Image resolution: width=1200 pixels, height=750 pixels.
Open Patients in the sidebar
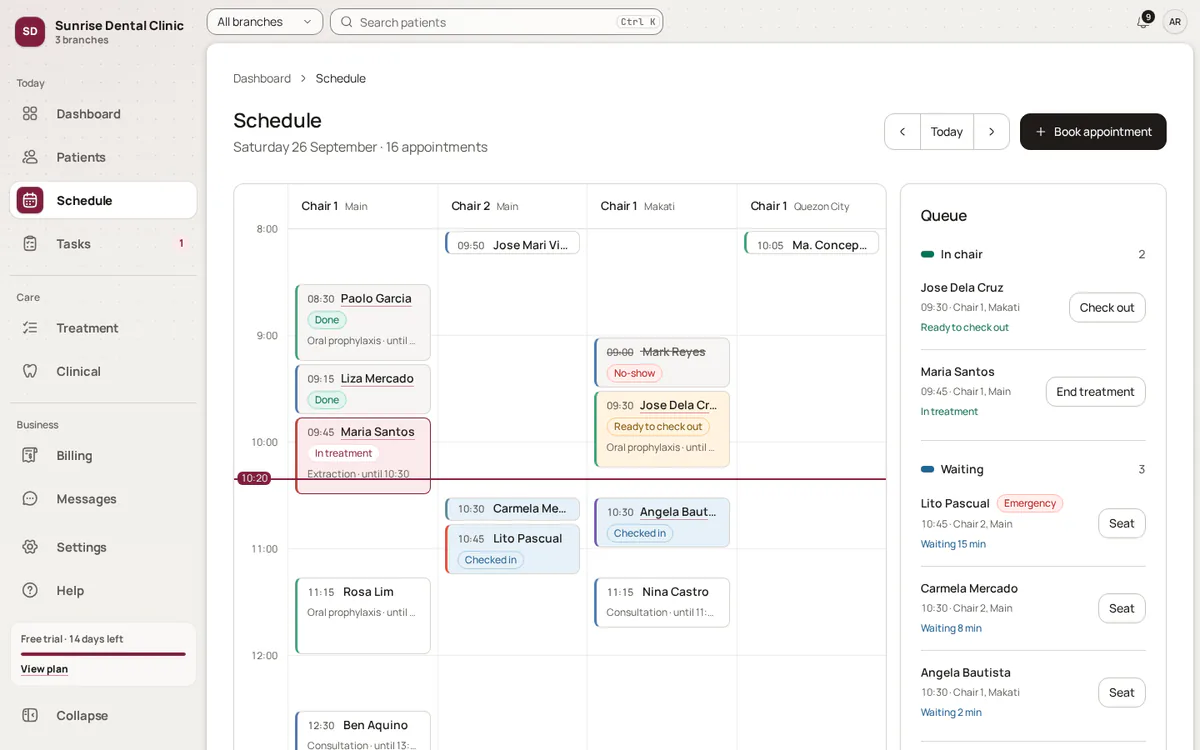click(103, 157)
